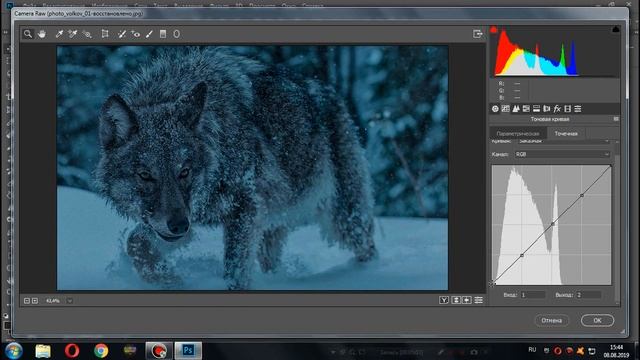Screen dimensions: 640x360
Task: Toggle Before/After preview view (Y icon)
Action: click(x=444, y=300)
